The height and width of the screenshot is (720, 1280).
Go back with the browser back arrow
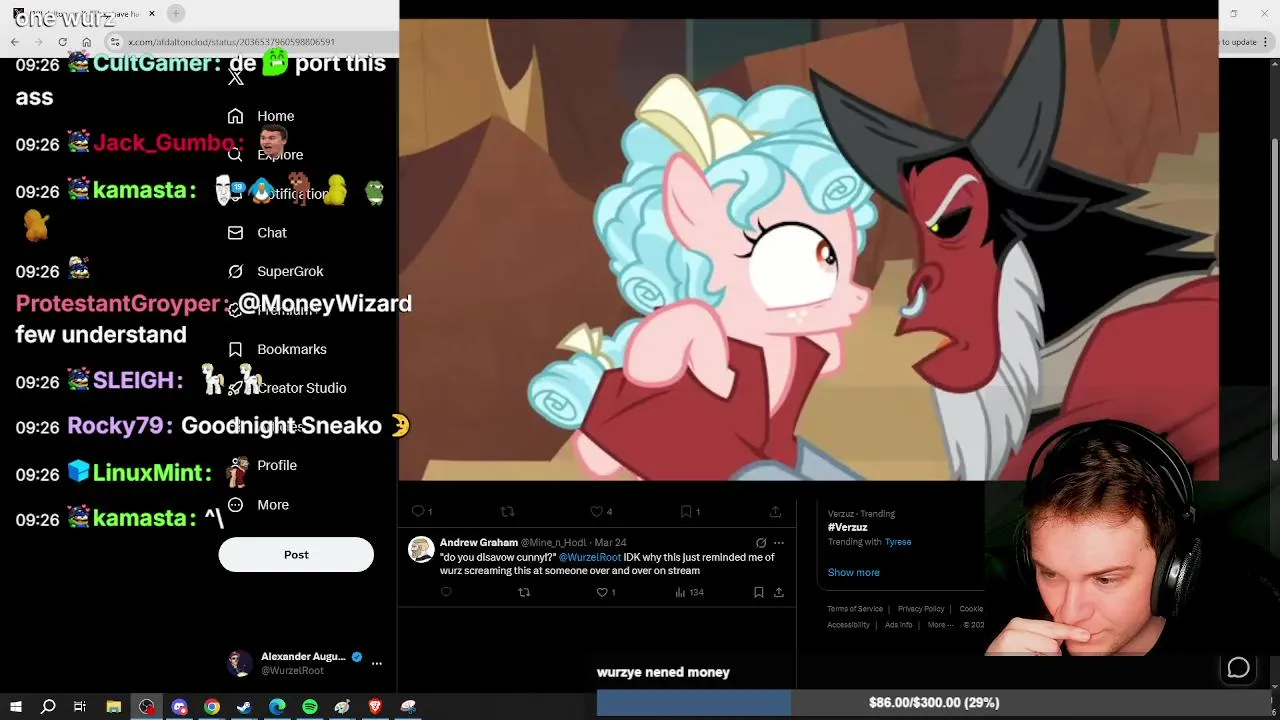pos(15,42)
